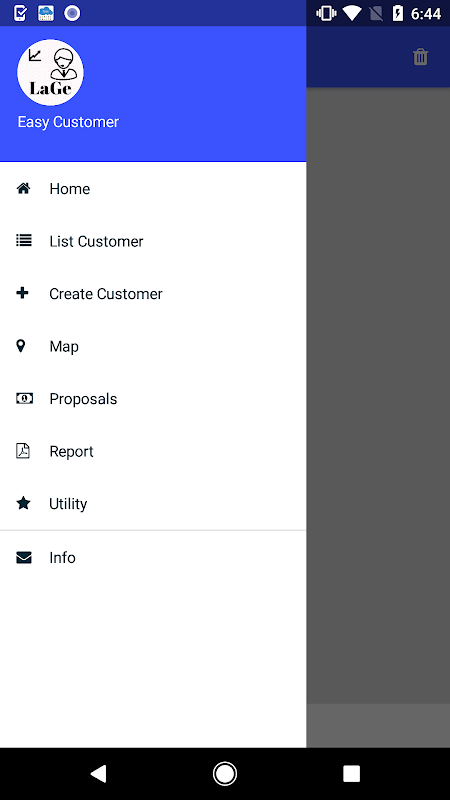Open the Proposals menu item
Viewport: 450px width, 800px height.
tap(153, 398)
